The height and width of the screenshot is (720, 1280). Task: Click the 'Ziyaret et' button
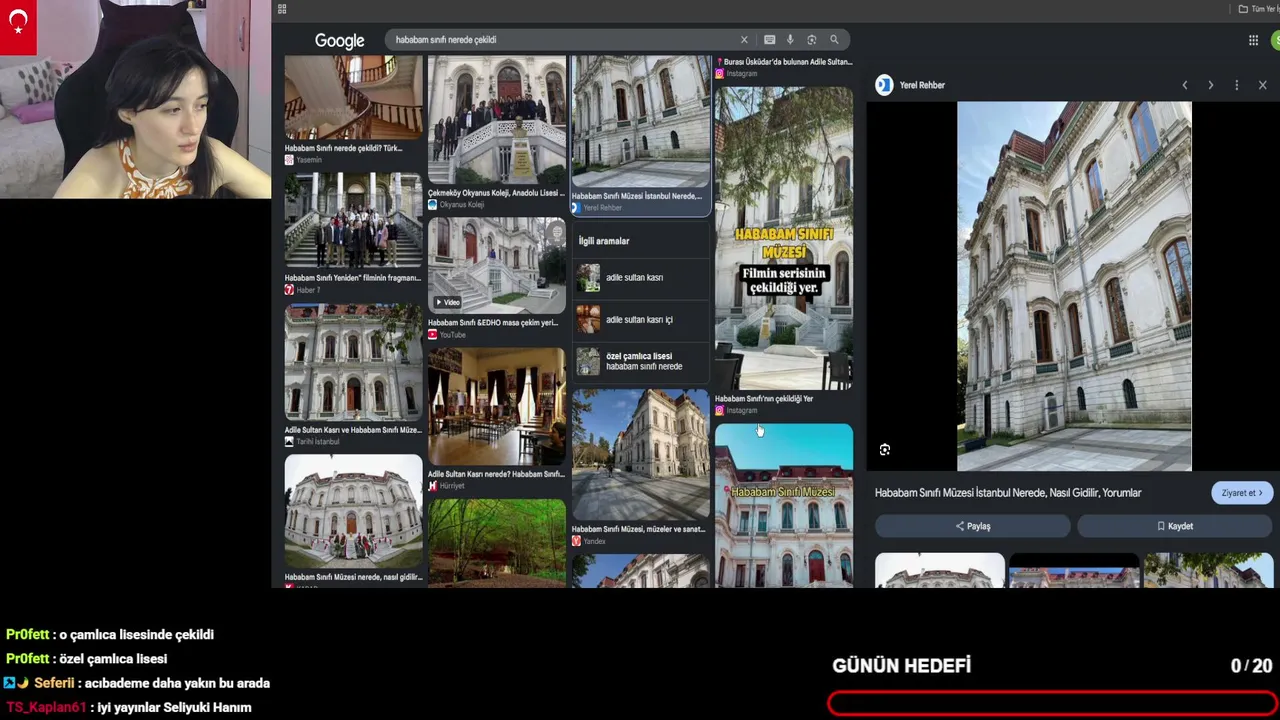1241,493
